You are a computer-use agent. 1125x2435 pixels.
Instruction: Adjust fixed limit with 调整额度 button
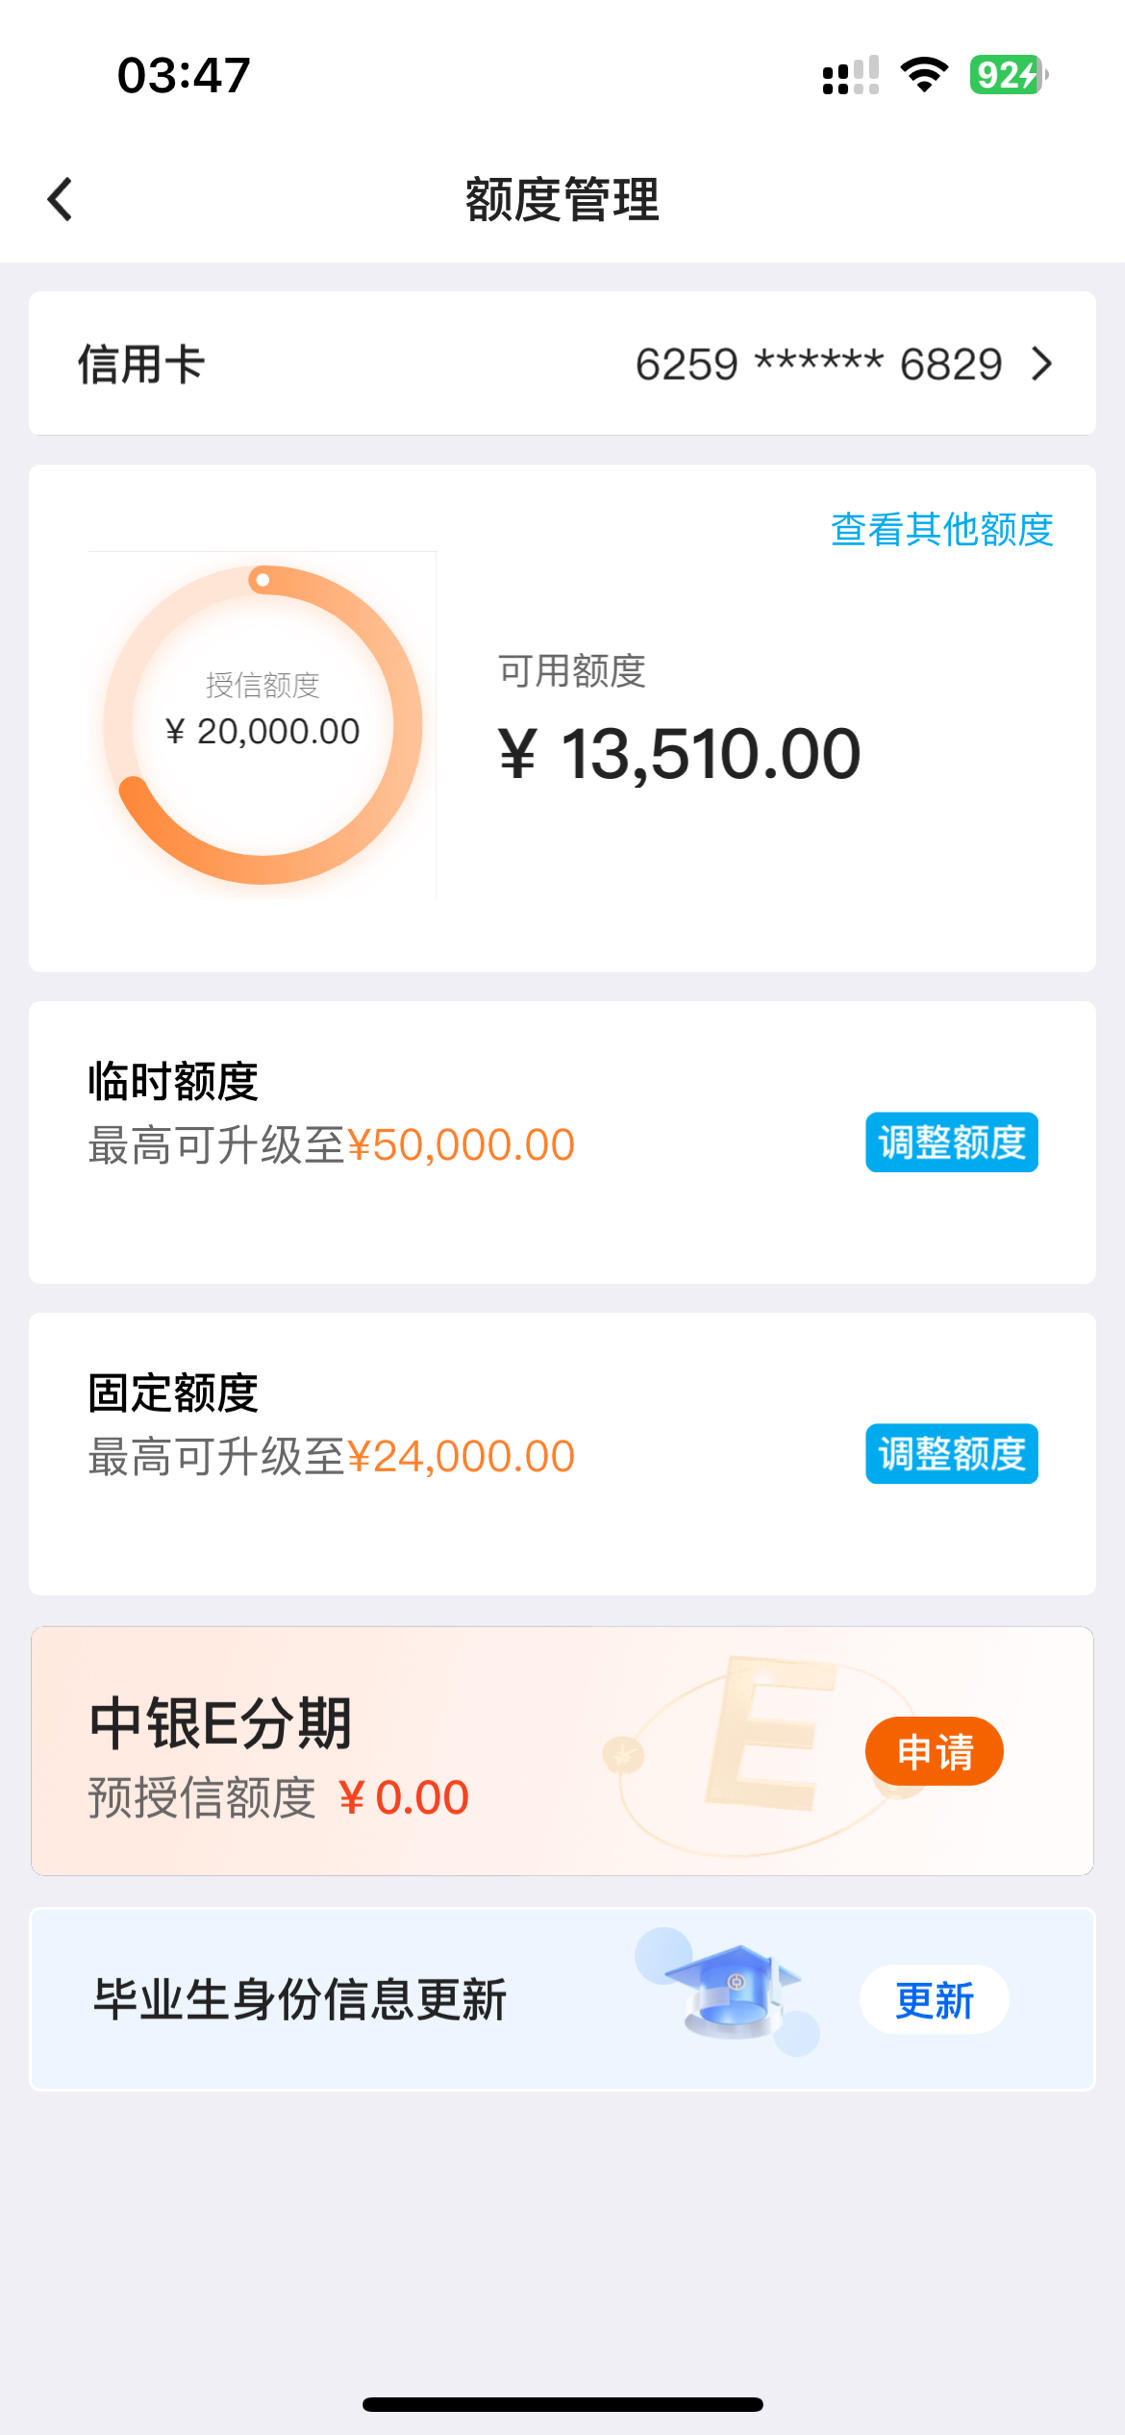pos(951,1453)
